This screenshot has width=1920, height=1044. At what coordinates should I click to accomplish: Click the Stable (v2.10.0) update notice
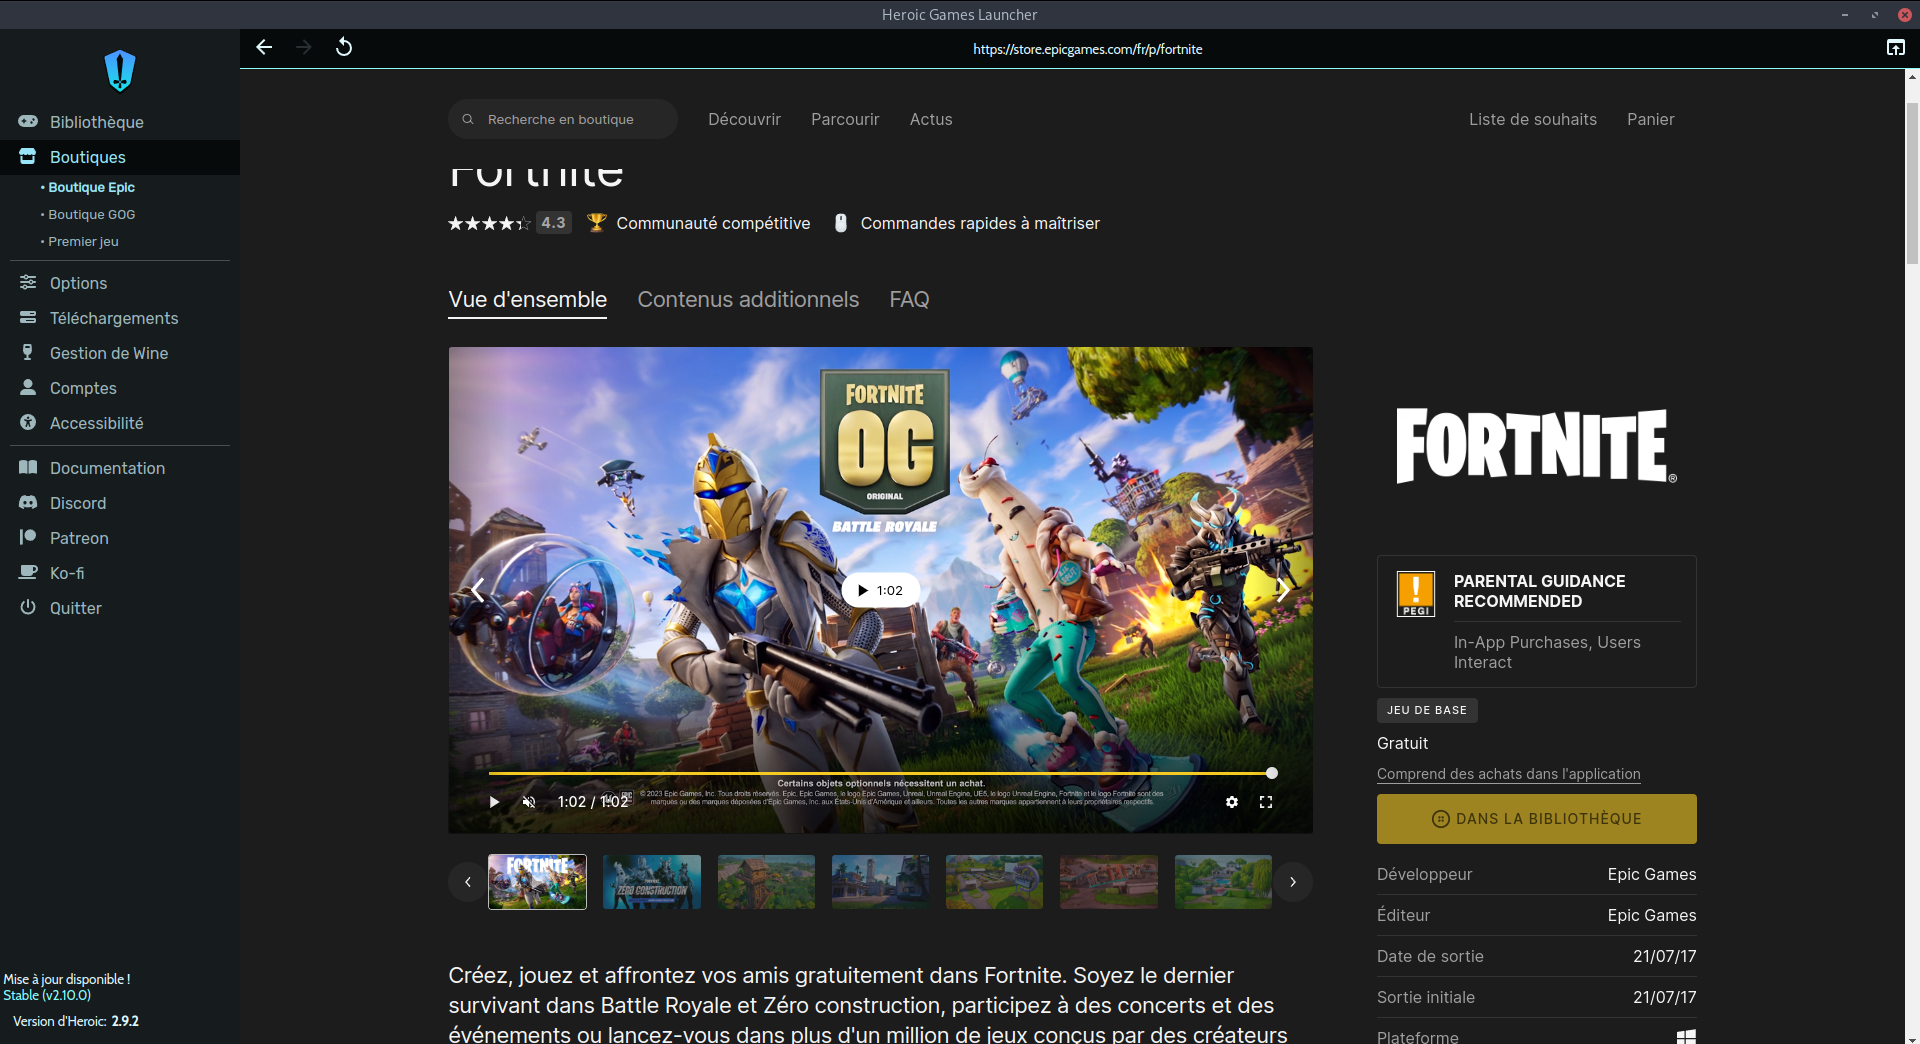pos(47,995)
